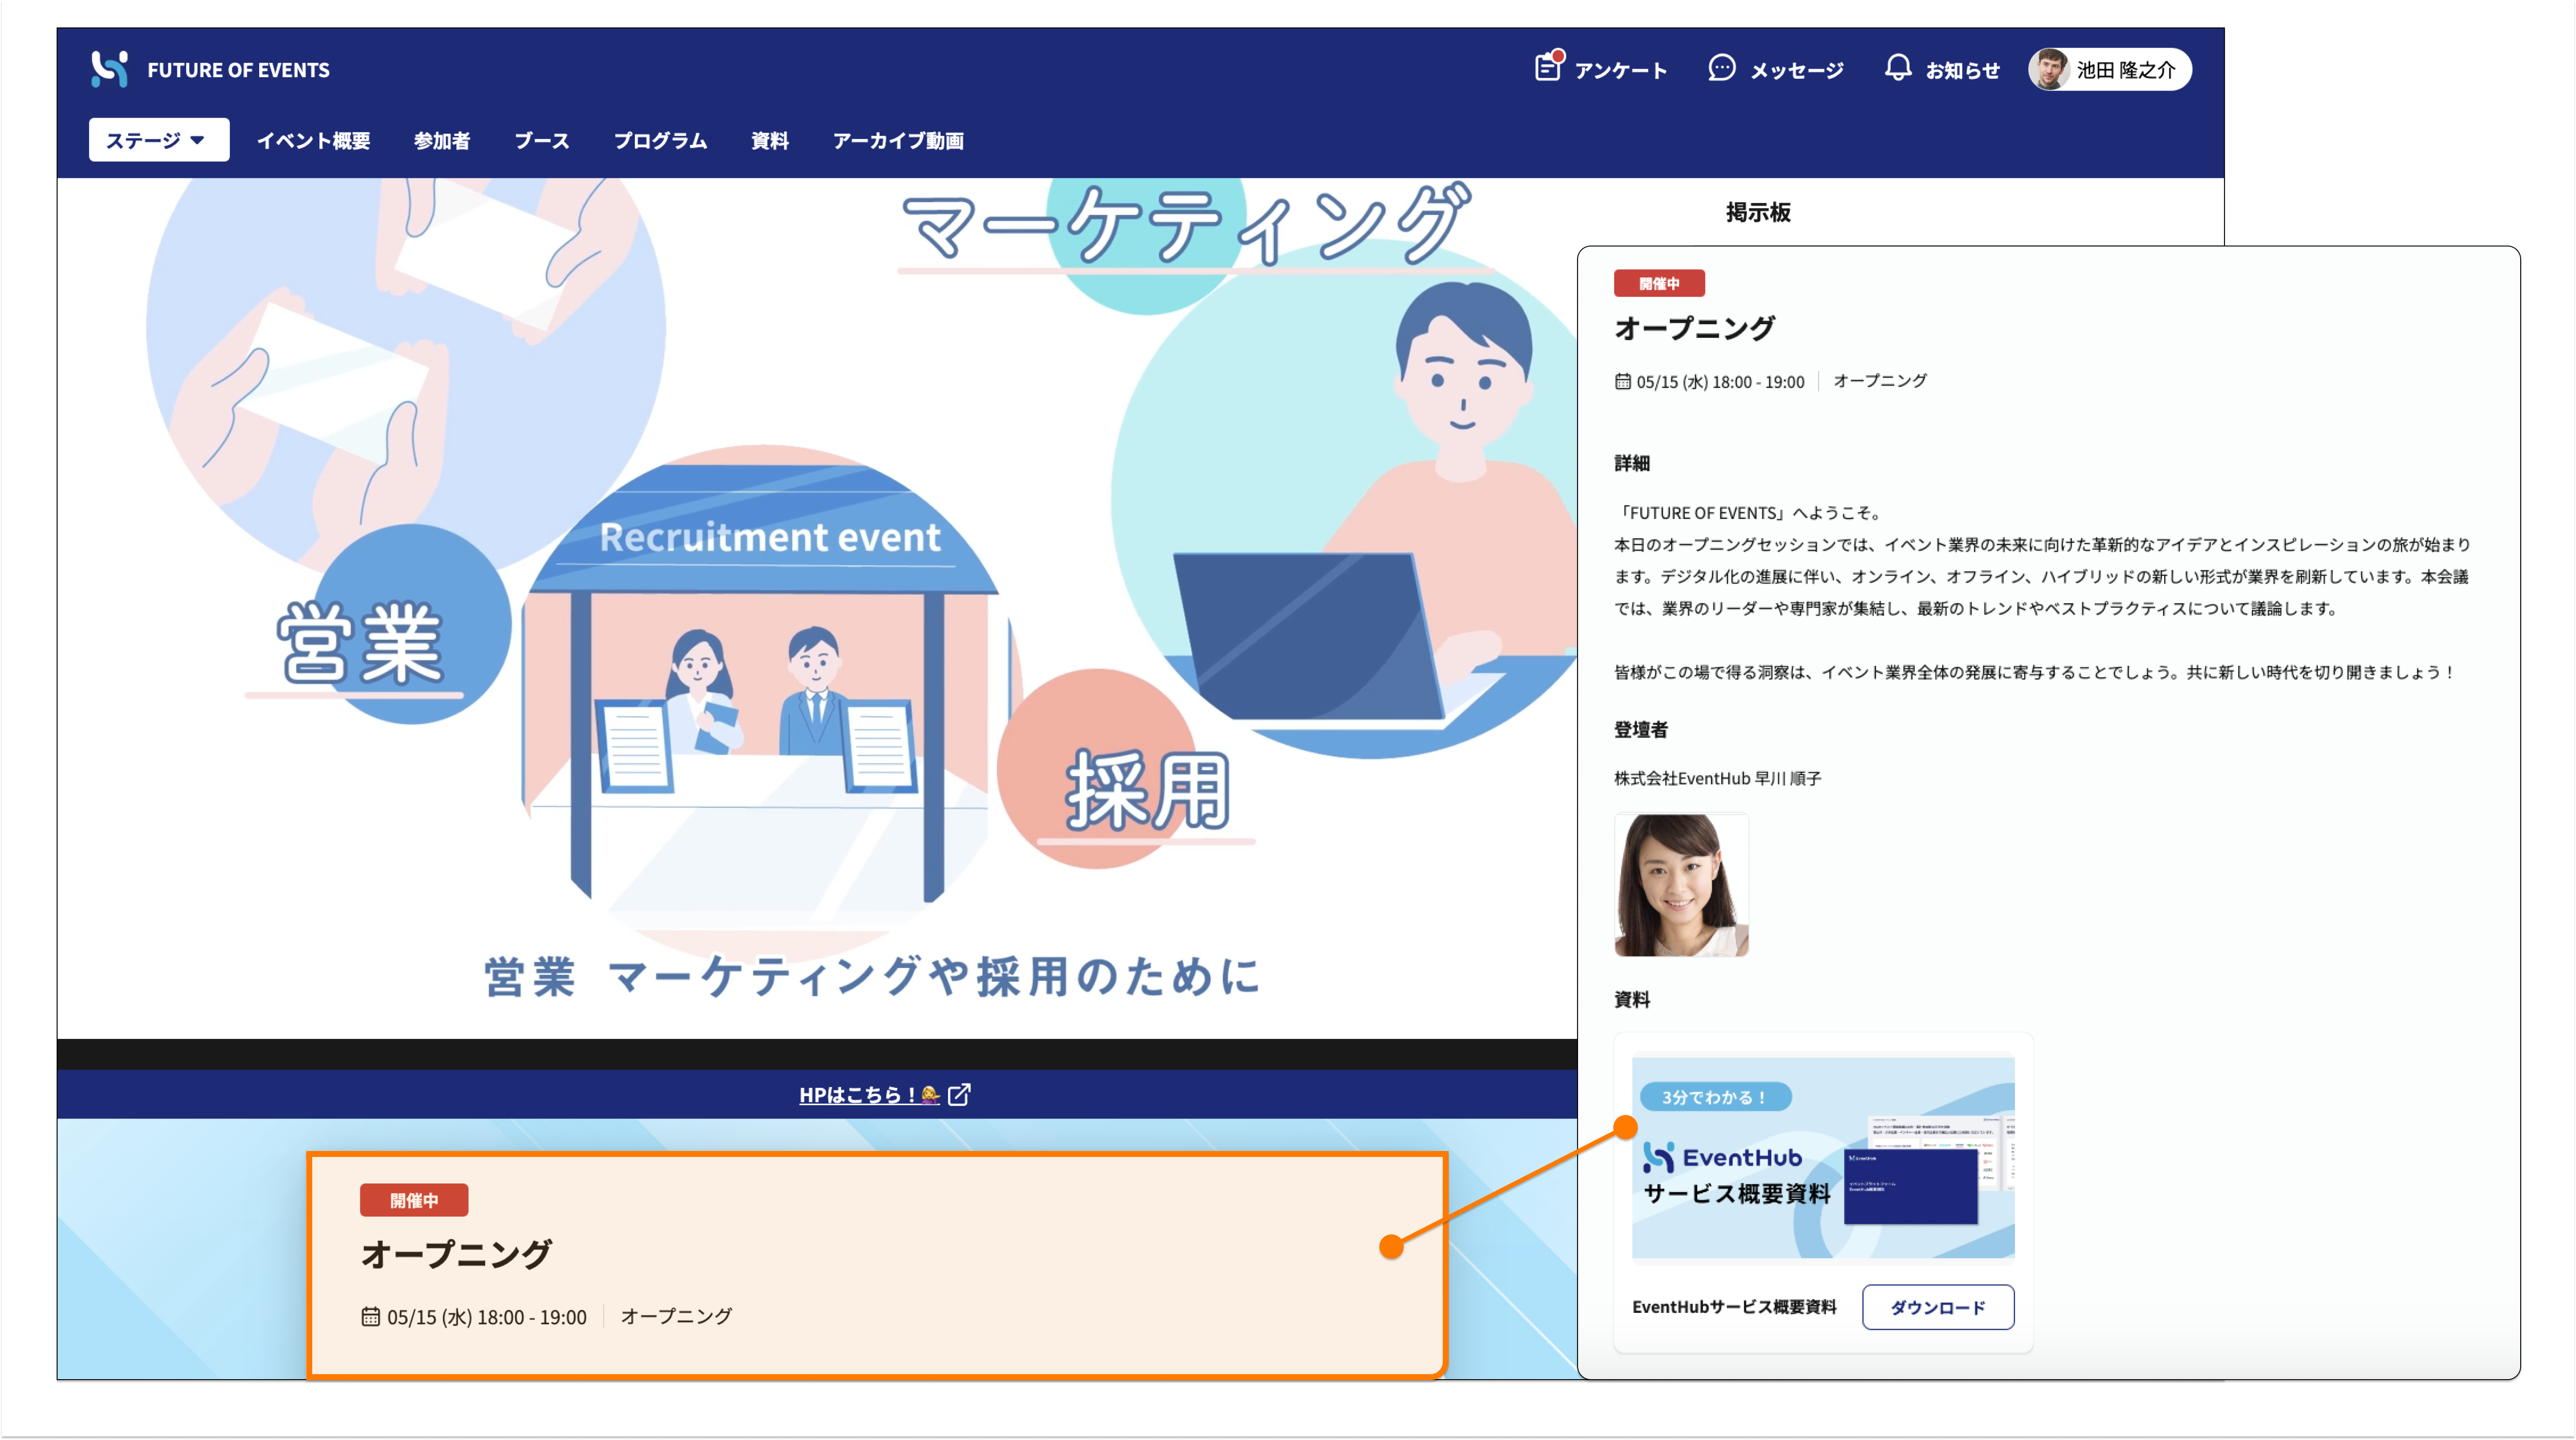Click the 05/15 (水) 18:00 - 19:00 text in detail panel
The height and width of the screenshot is (1440, 2576).
(1720, 382)
